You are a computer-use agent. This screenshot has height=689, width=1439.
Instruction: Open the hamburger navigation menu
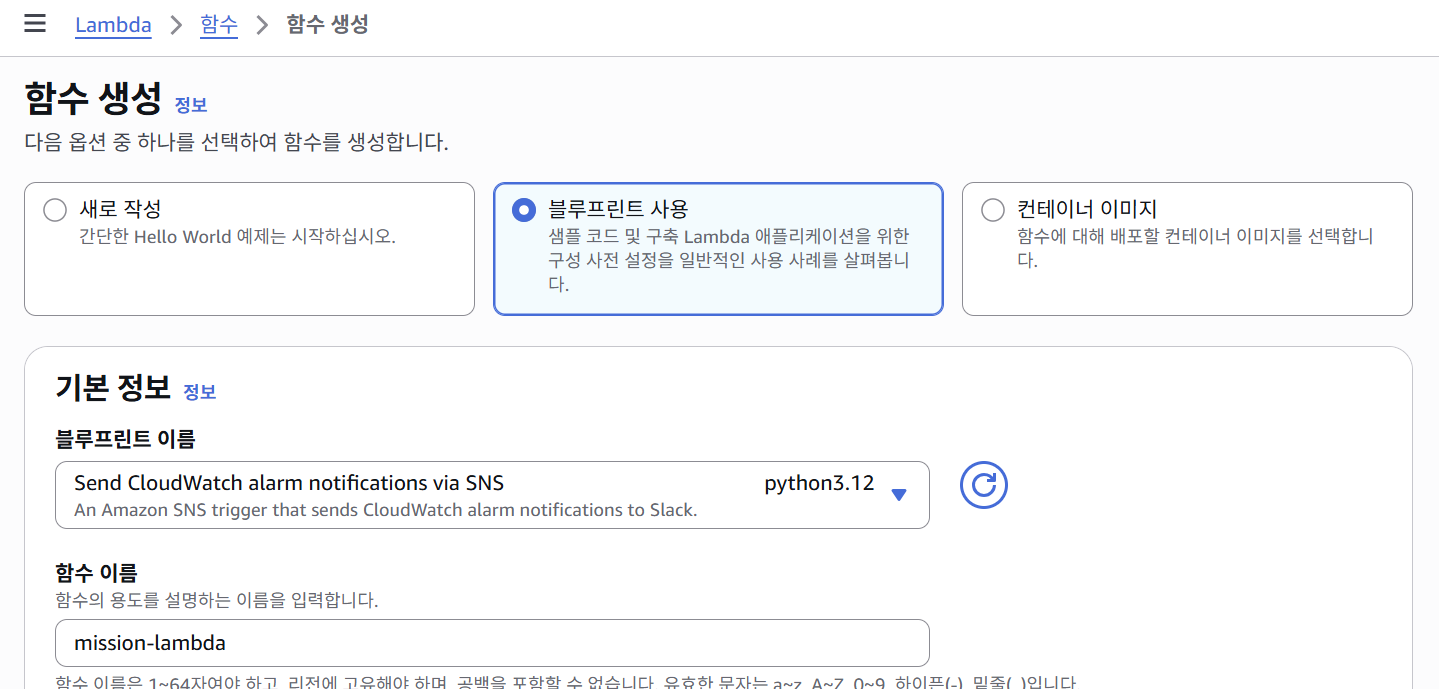pyautogui.click(x=35, y=24)
